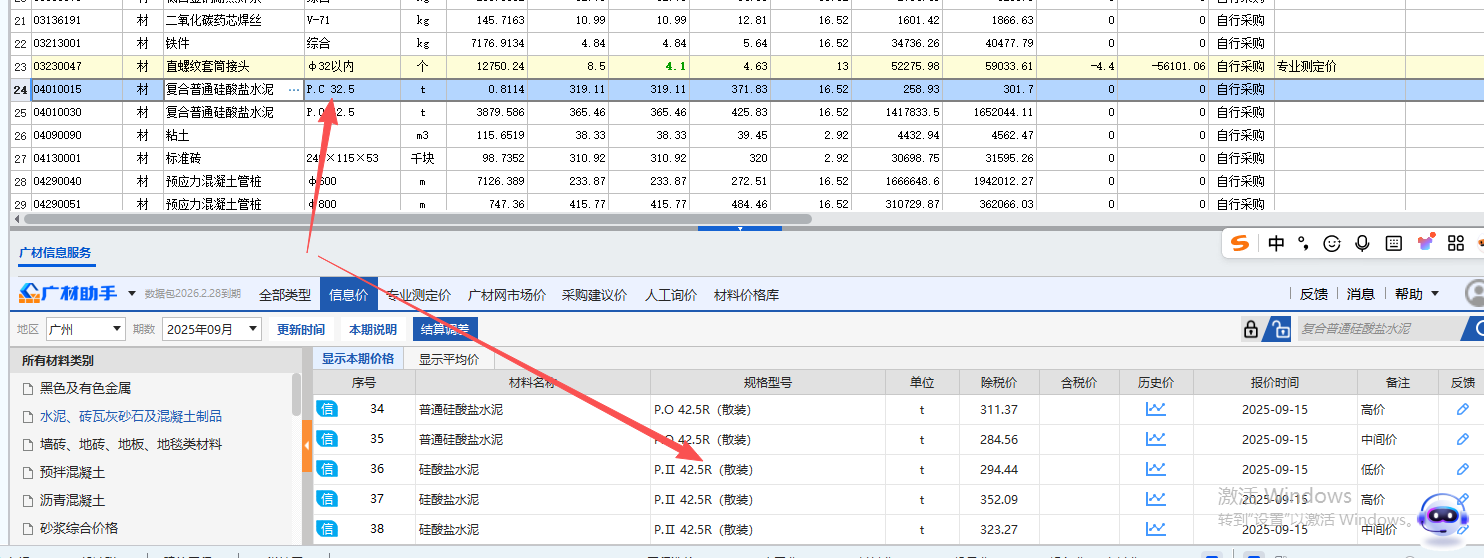Collapse the category panel with the orange handle
Screen dimensions: 1484x558
(x=307, y=445)
